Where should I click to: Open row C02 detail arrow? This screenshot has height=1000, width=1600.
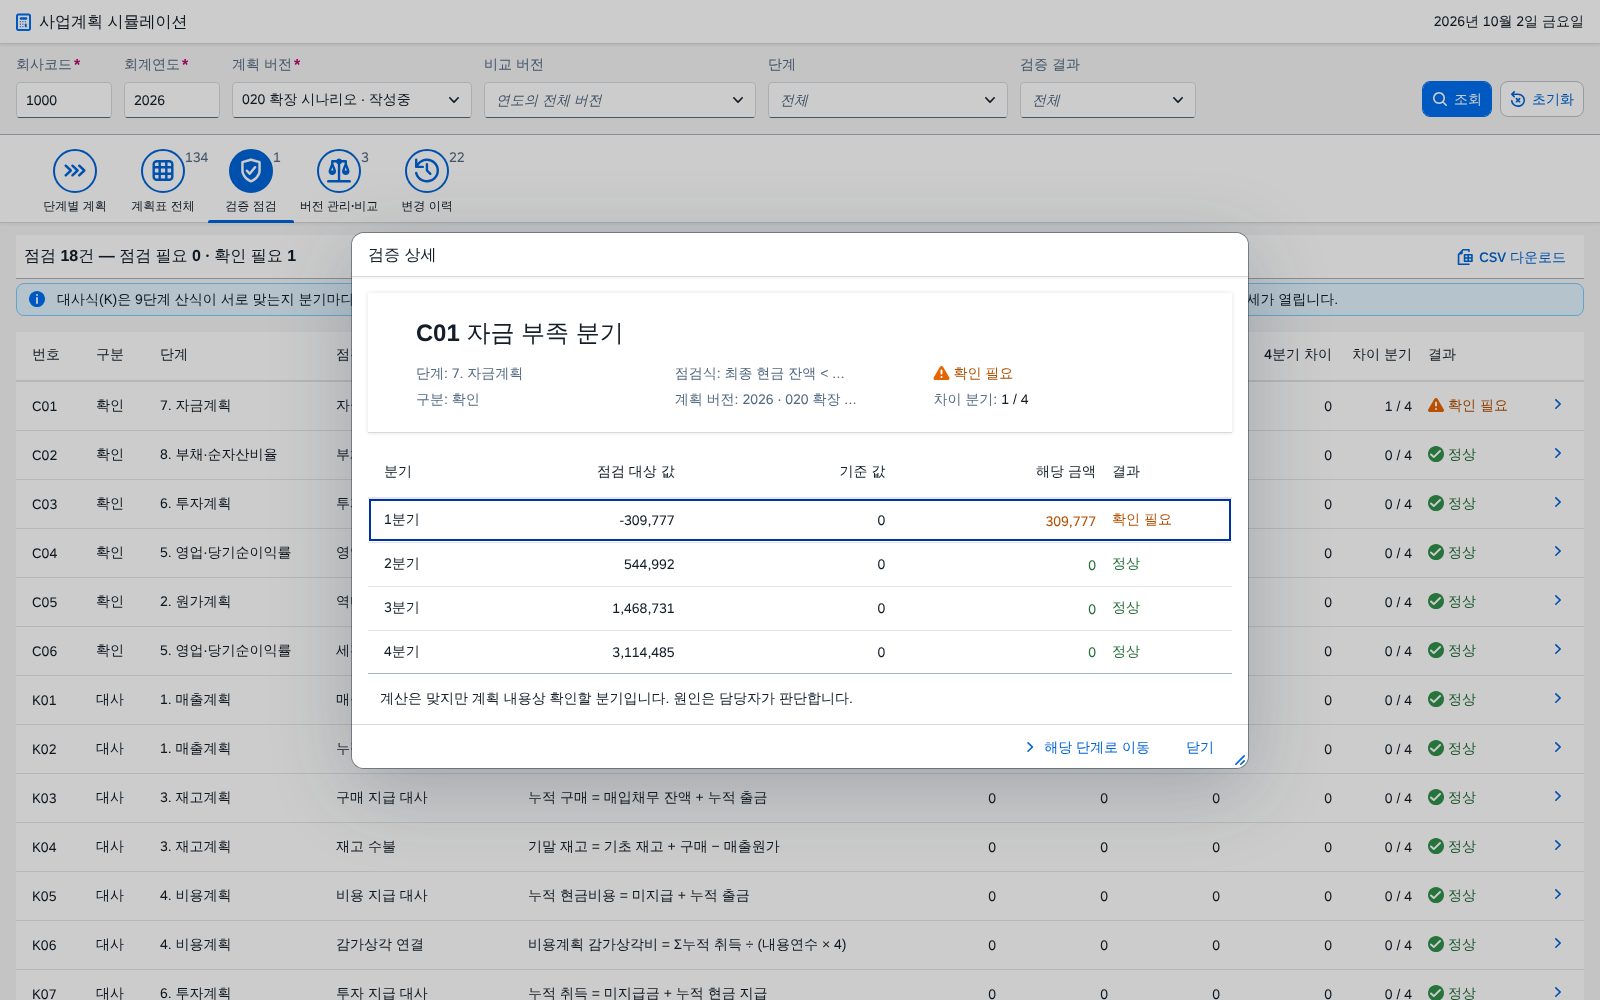1558,453
